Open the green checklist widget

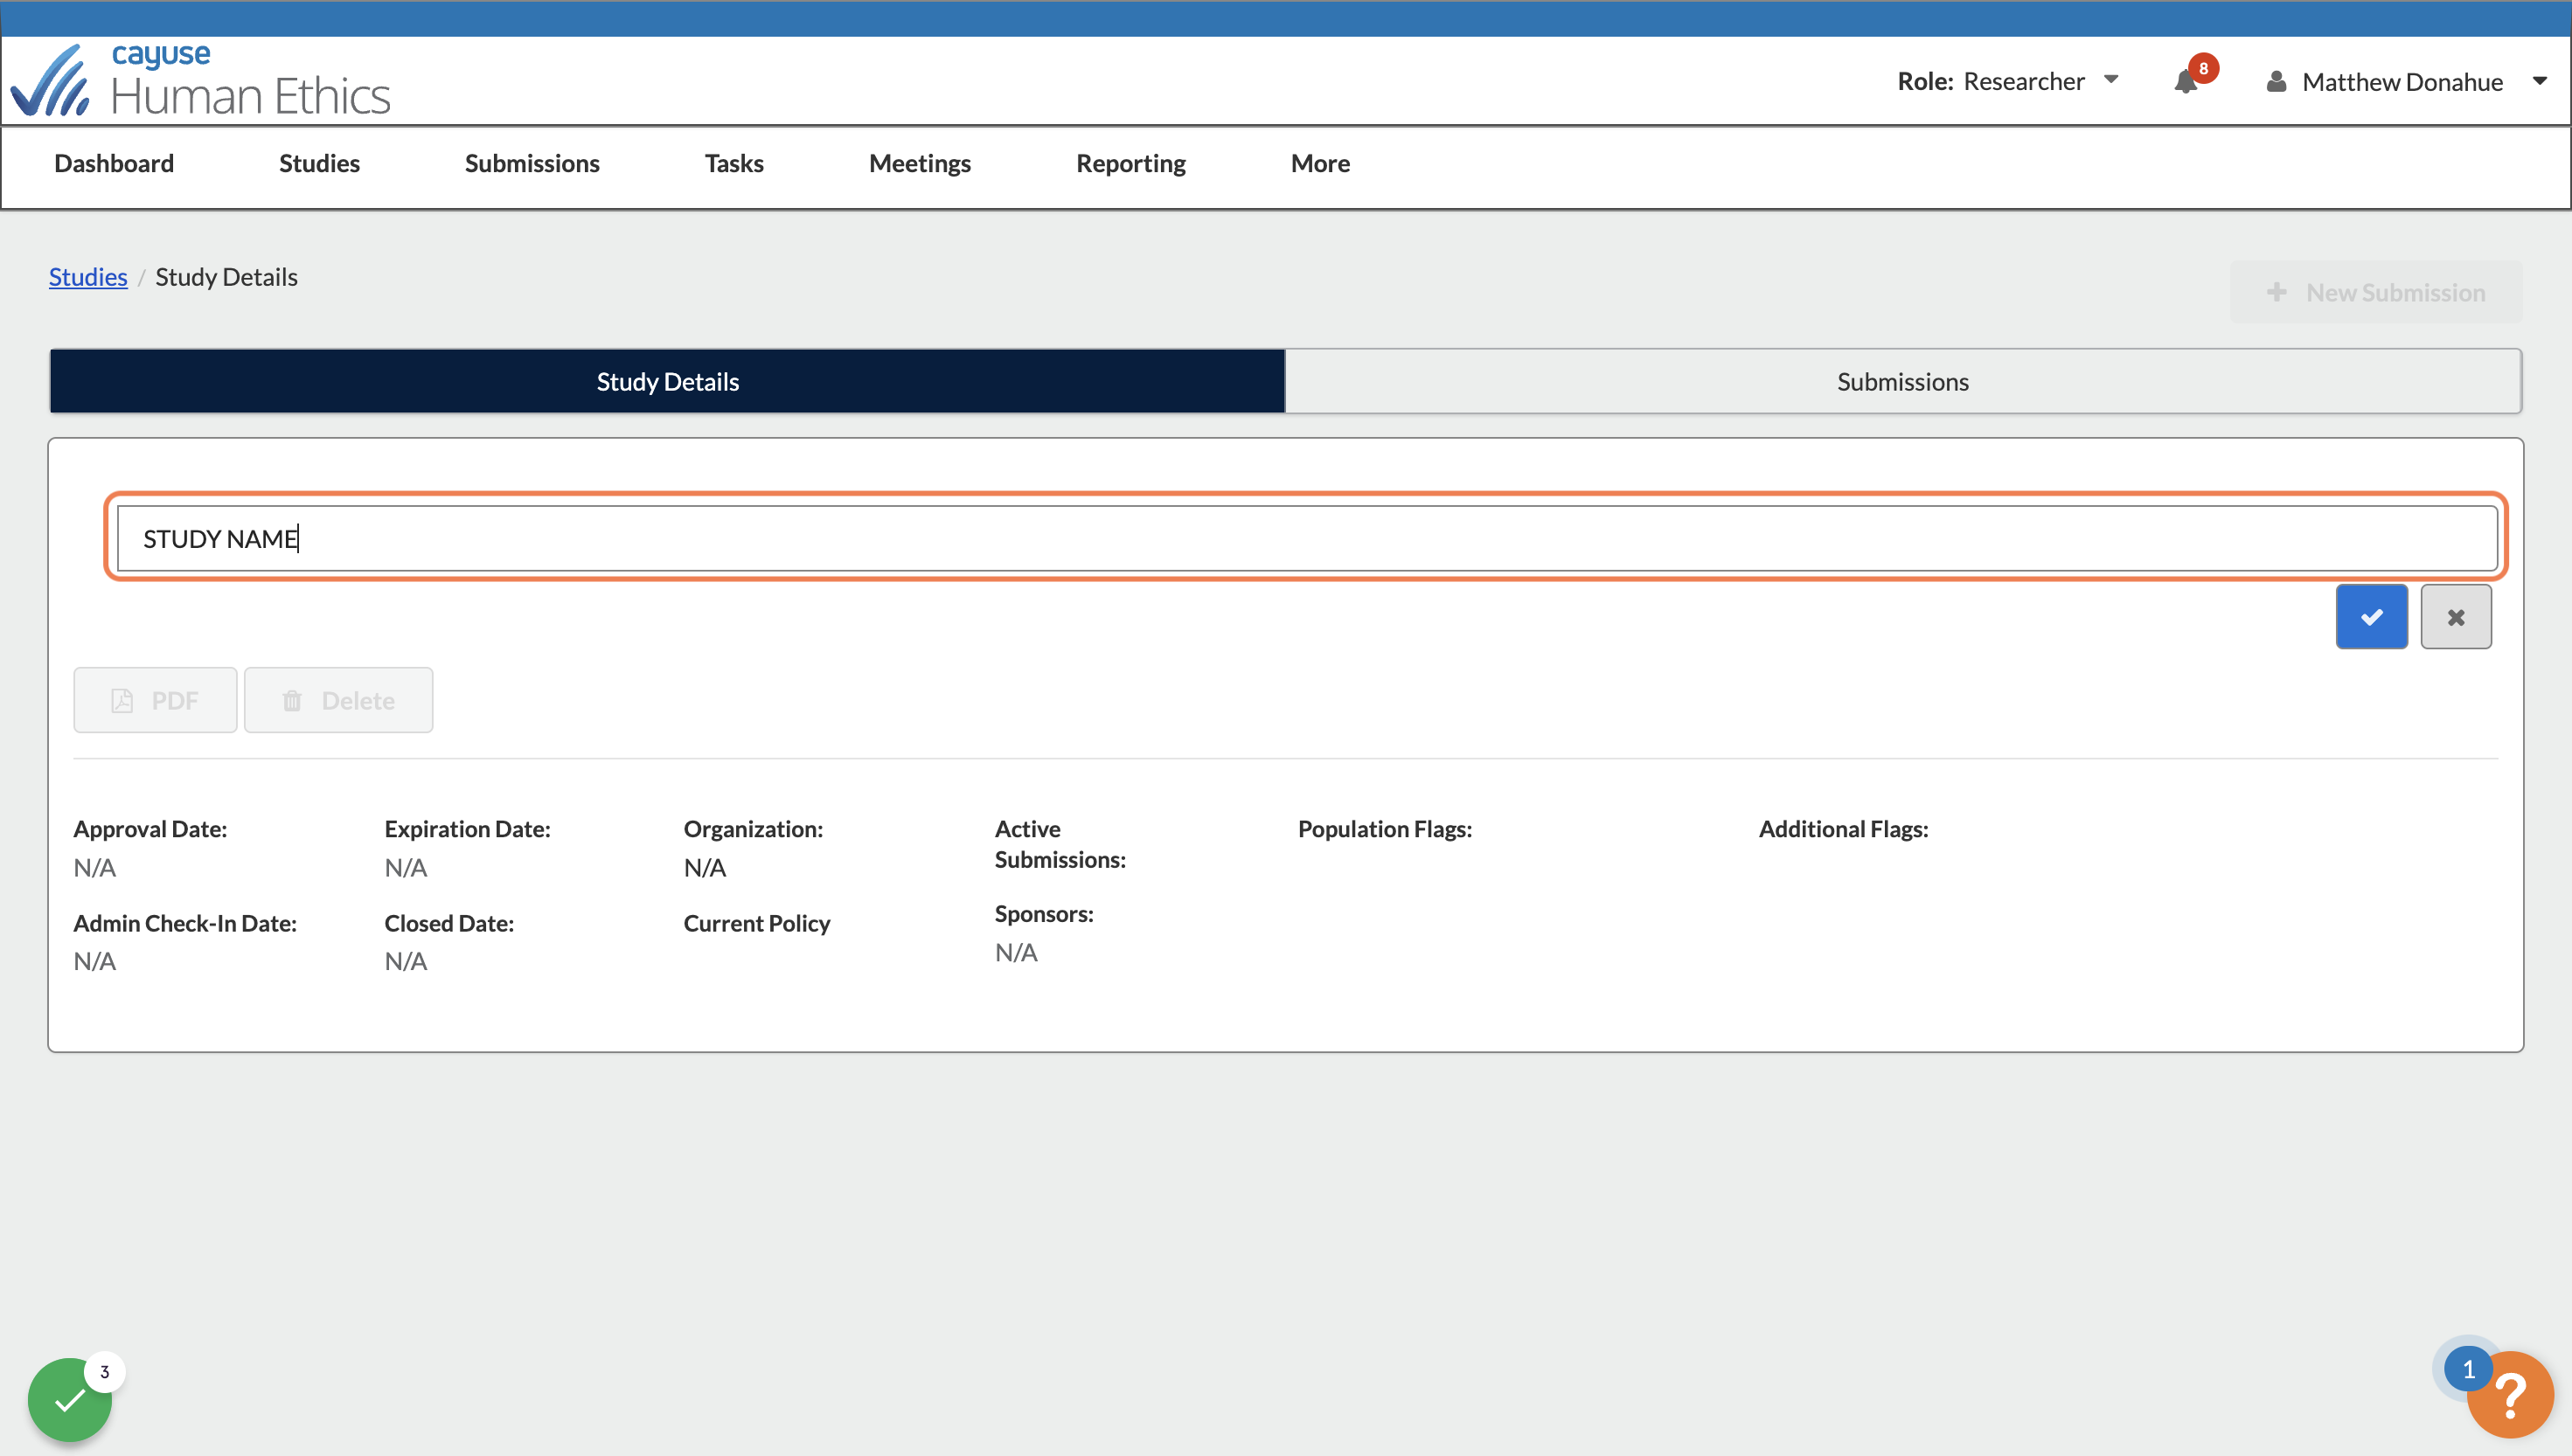[x=69, y=1399]
